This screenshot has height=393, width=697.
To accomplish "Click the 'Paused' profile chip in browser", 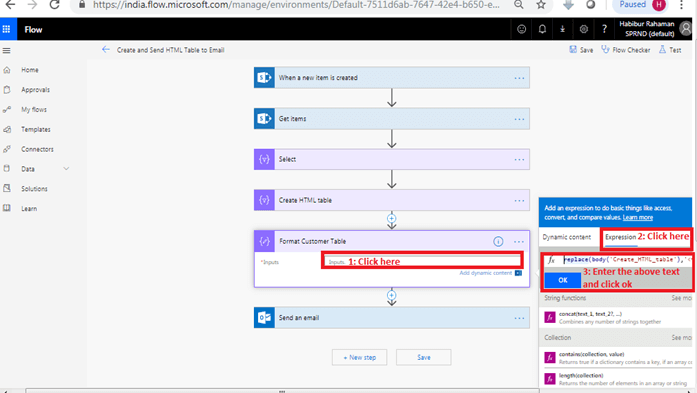I will [x=640, y=5].
